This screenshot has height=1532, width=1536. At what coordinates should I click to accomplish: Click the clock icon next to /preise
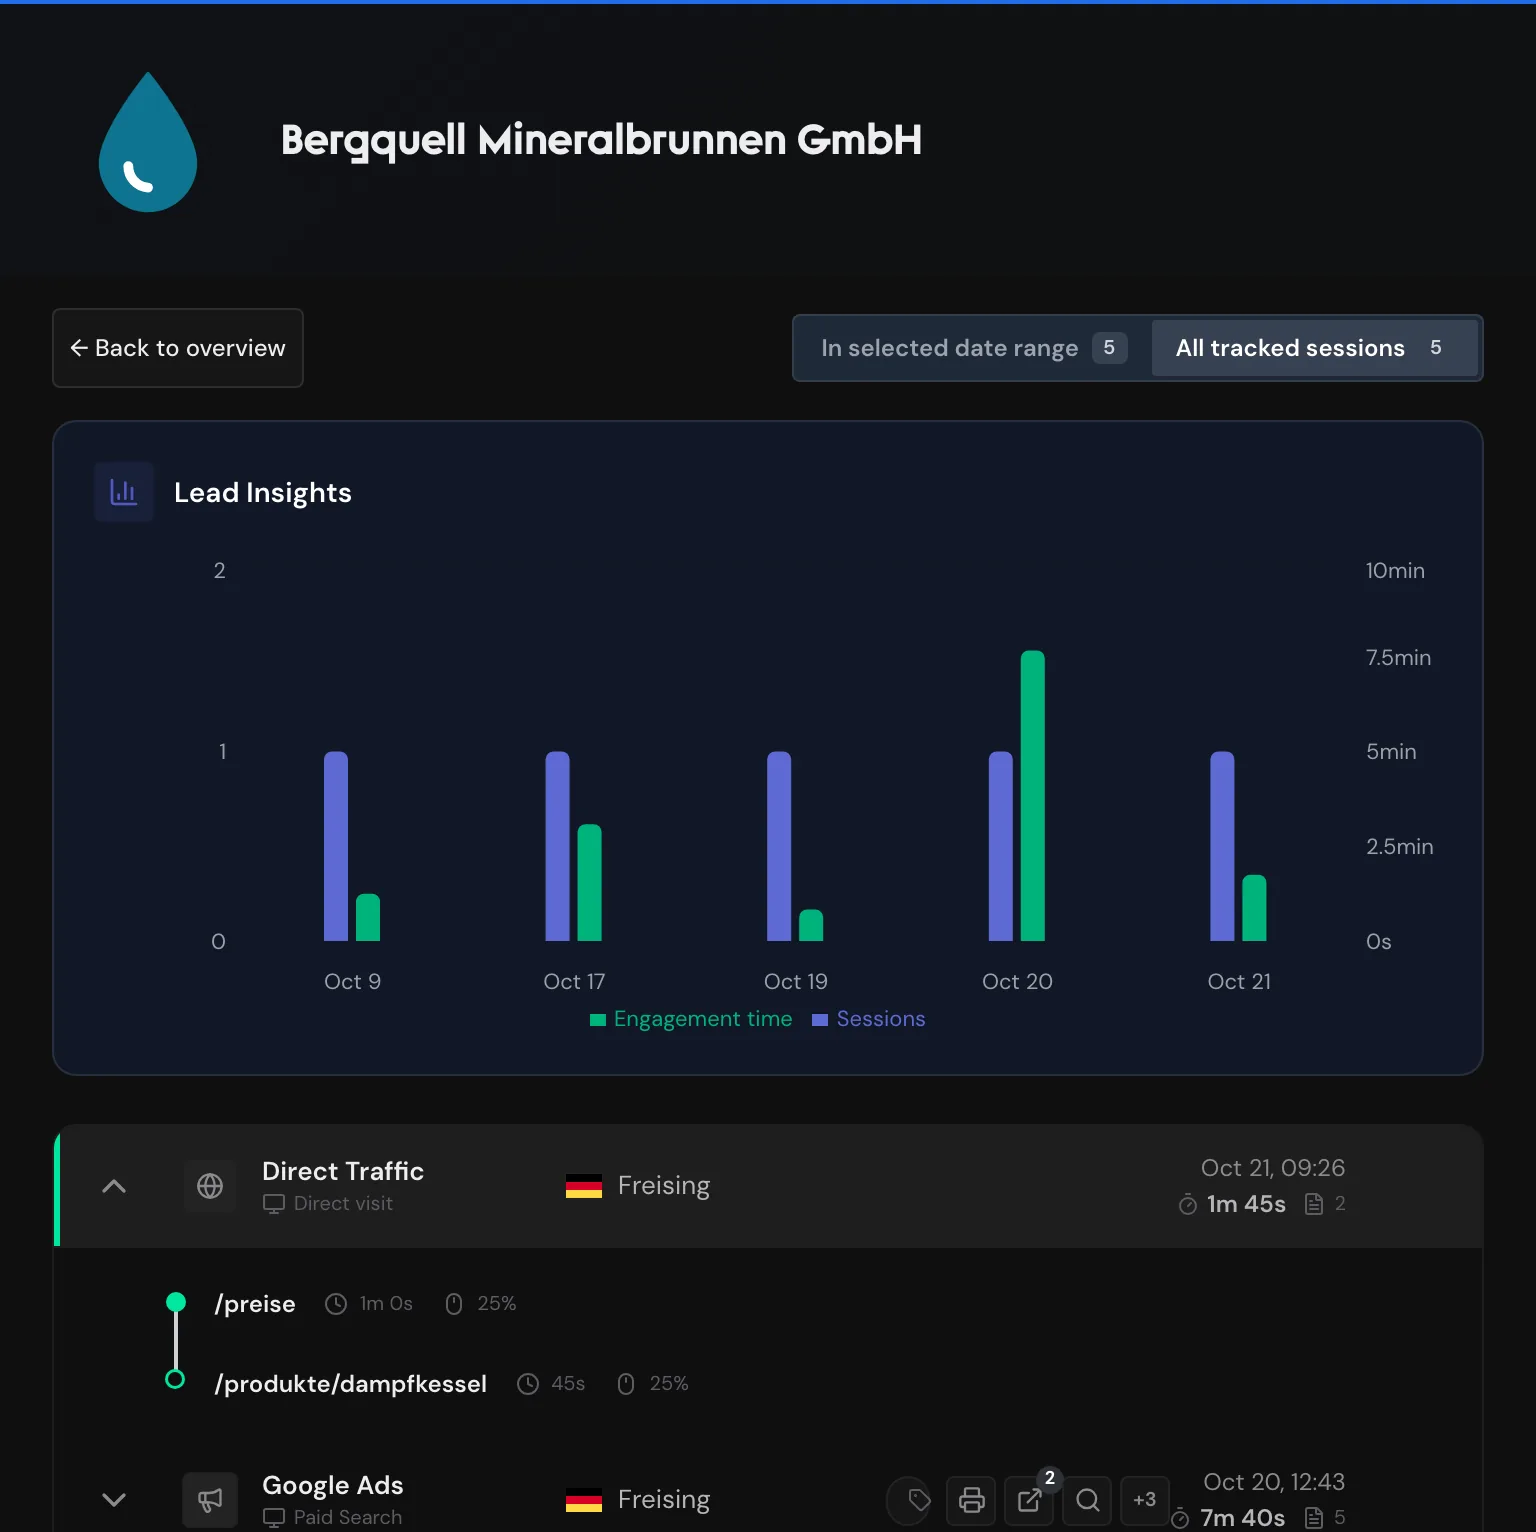point(336,1304)
